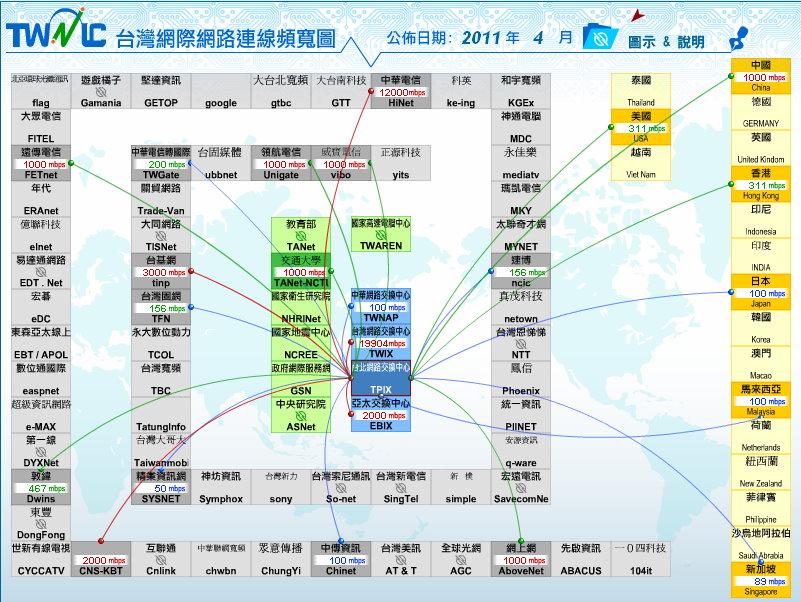Click the SYSNET label

[x=161, y=499]
